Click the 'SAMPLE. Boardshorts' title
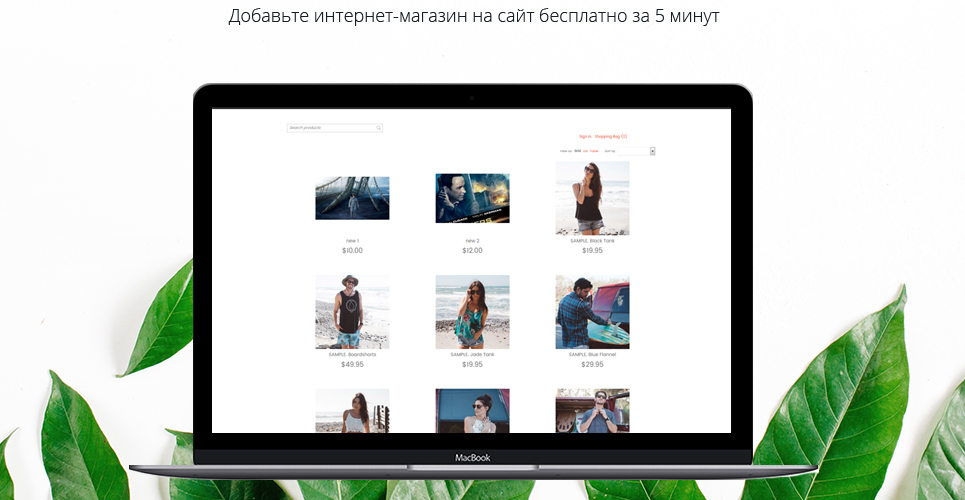 click(352, 355)
